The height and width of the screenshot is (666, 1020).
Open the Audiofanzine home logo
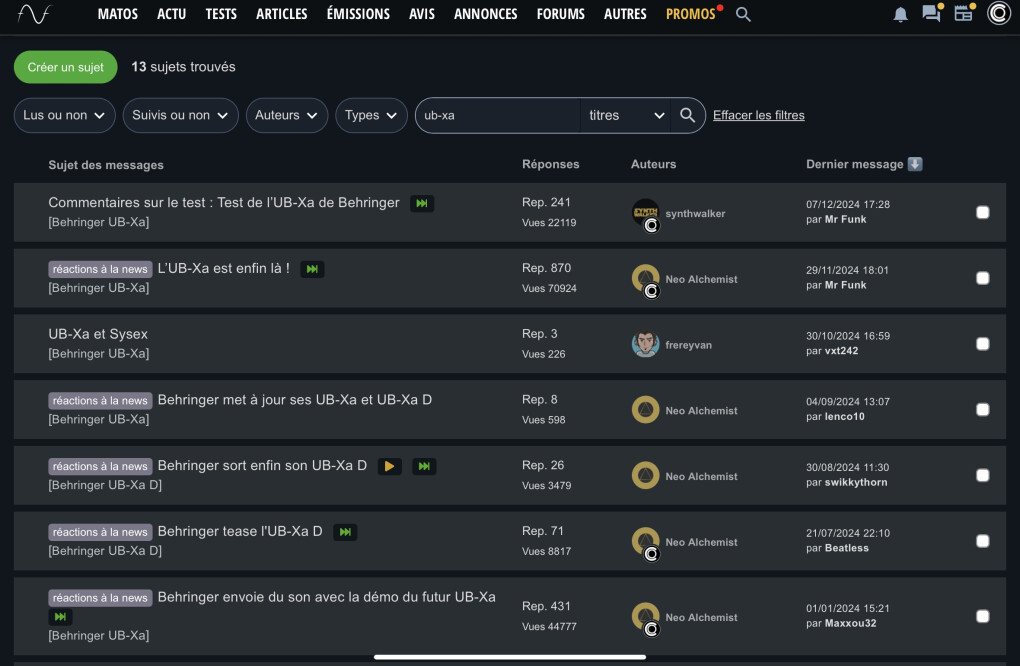pos(34,14)
